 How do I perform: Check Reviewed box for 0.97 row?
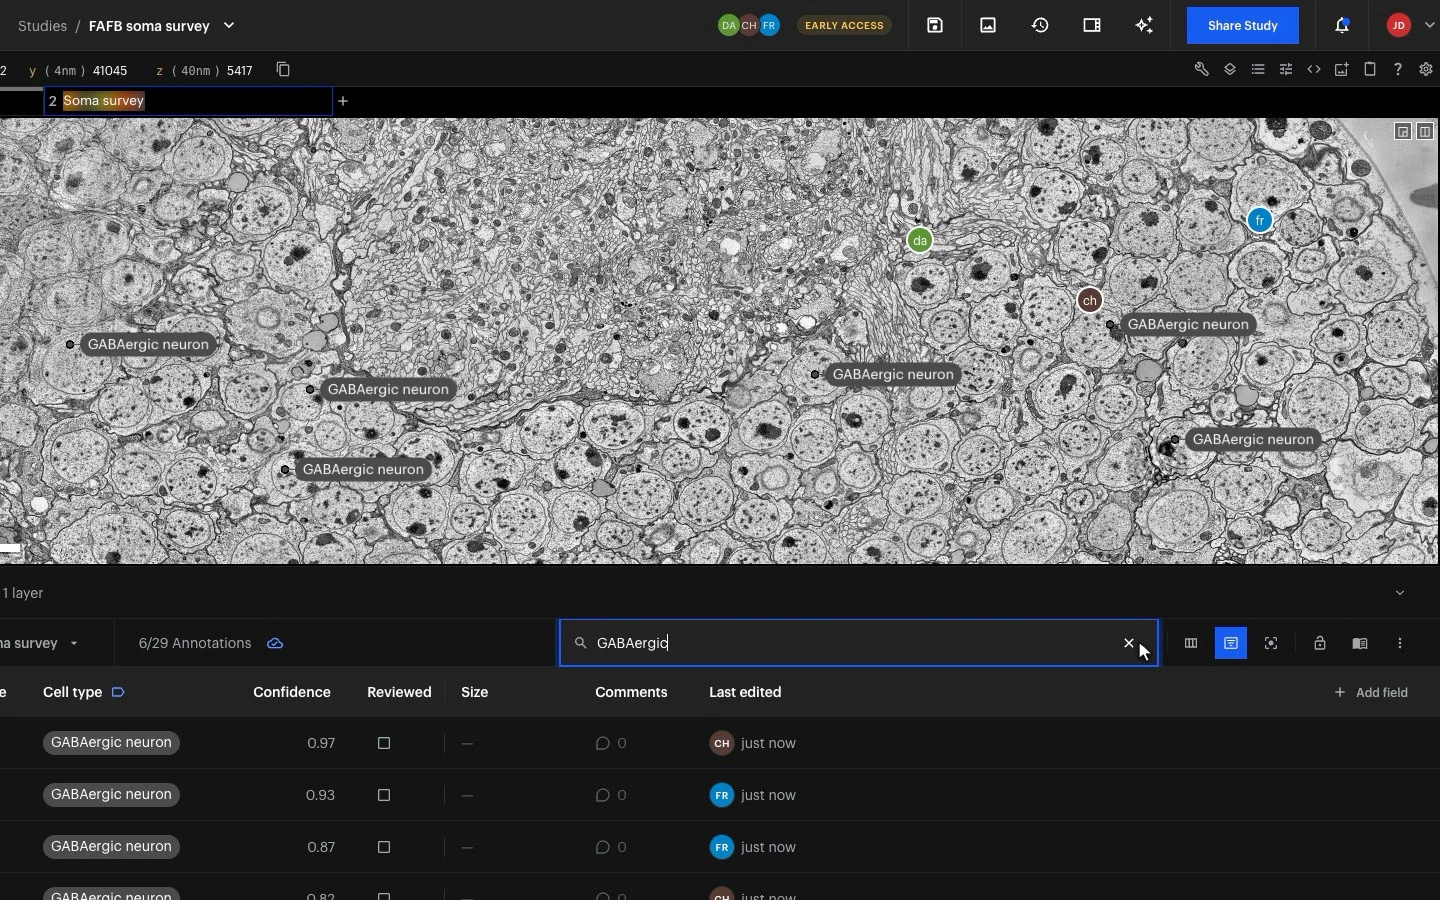pyautogui.click(x=384, y=743)
